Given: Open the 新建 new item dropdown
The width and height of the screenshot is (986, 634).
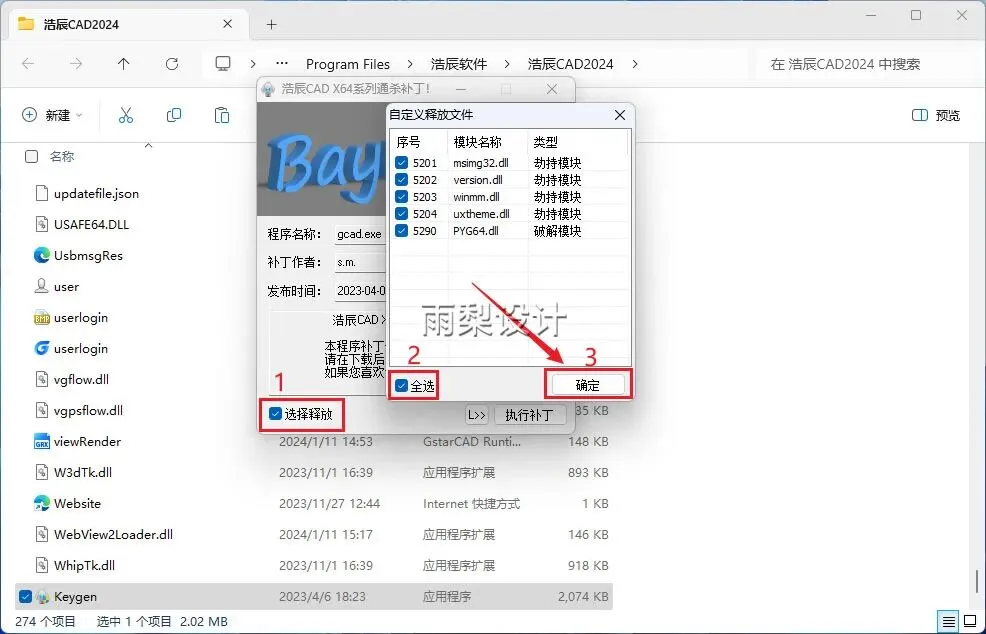Looking at the screenshot, I should coord(52,115).
